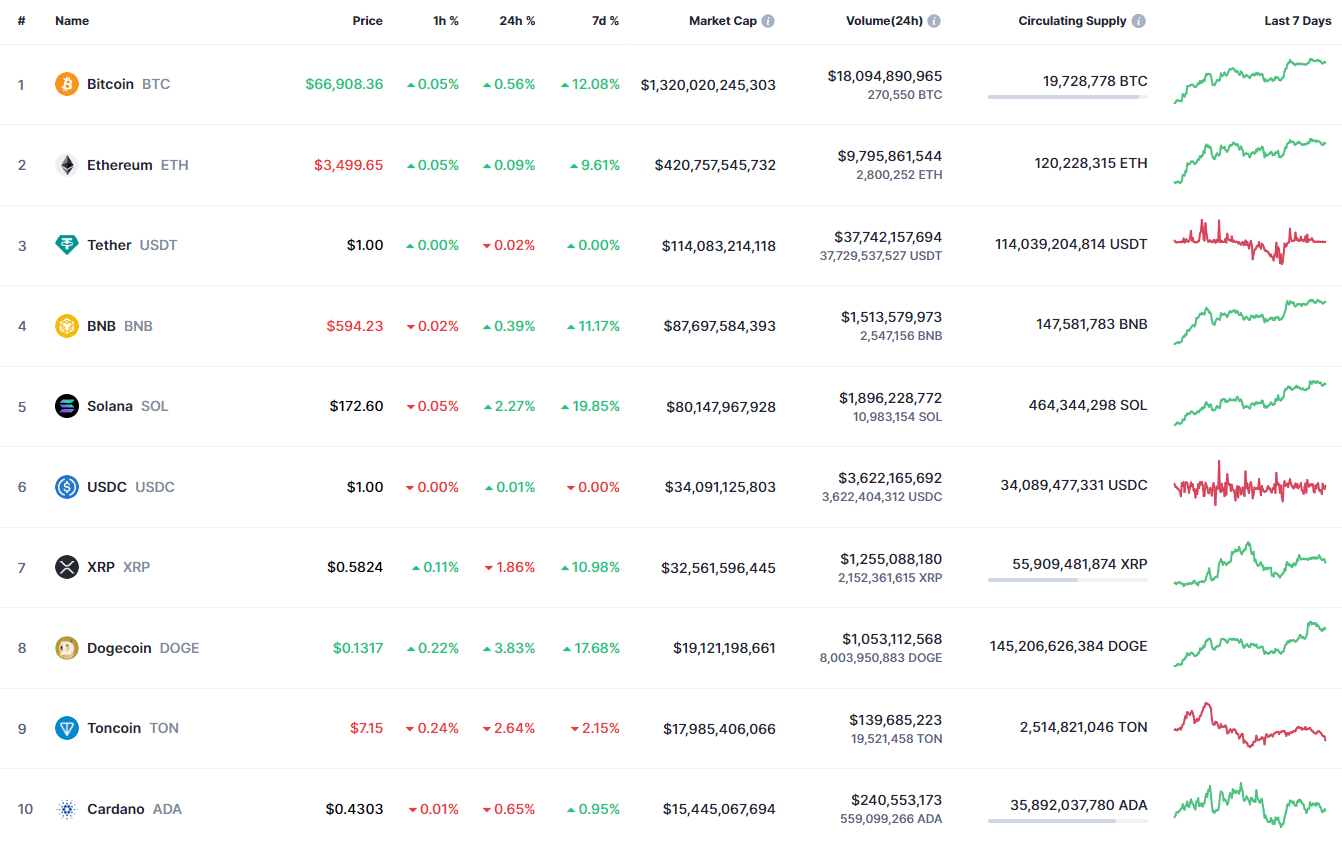Viewport: 1342px width, 842px height.
Task: Click the Last 7 Days column header
Action: pos(1297,20)
